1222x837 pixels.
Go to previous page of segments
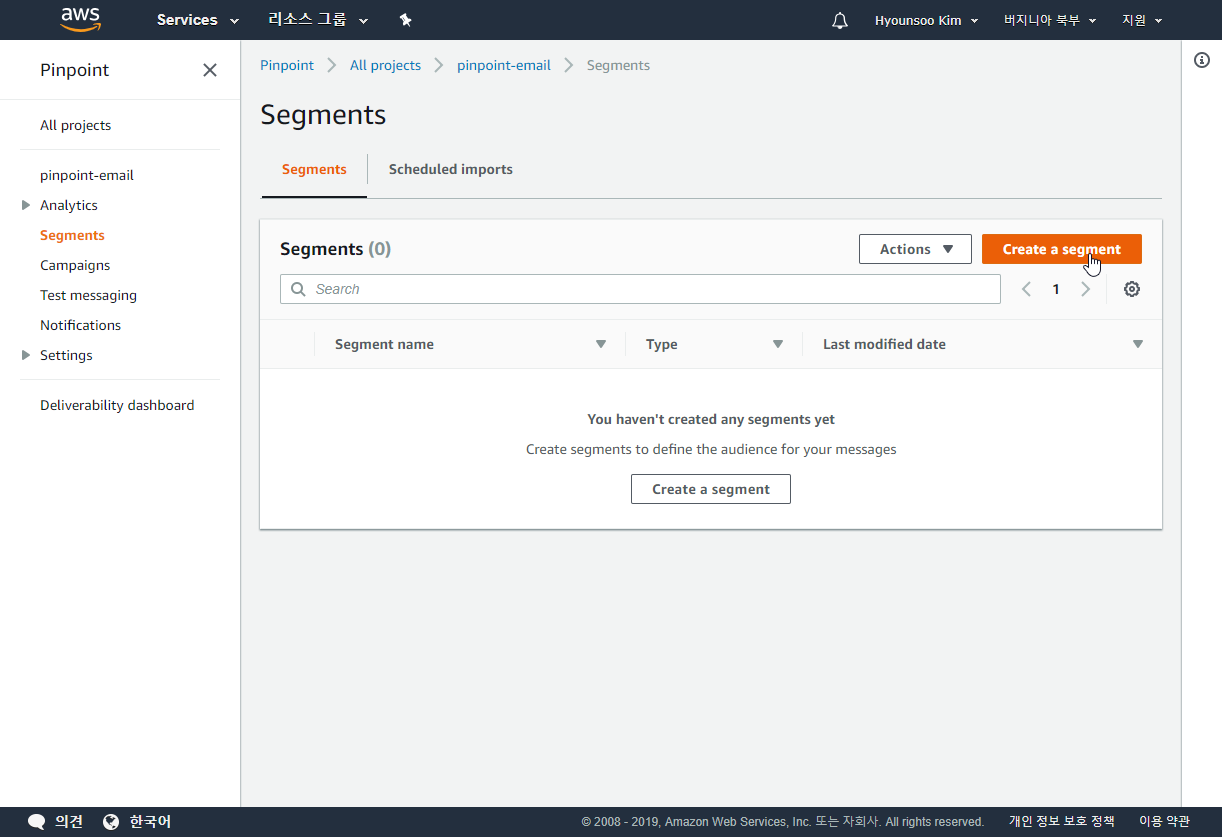click(1026, 289)
